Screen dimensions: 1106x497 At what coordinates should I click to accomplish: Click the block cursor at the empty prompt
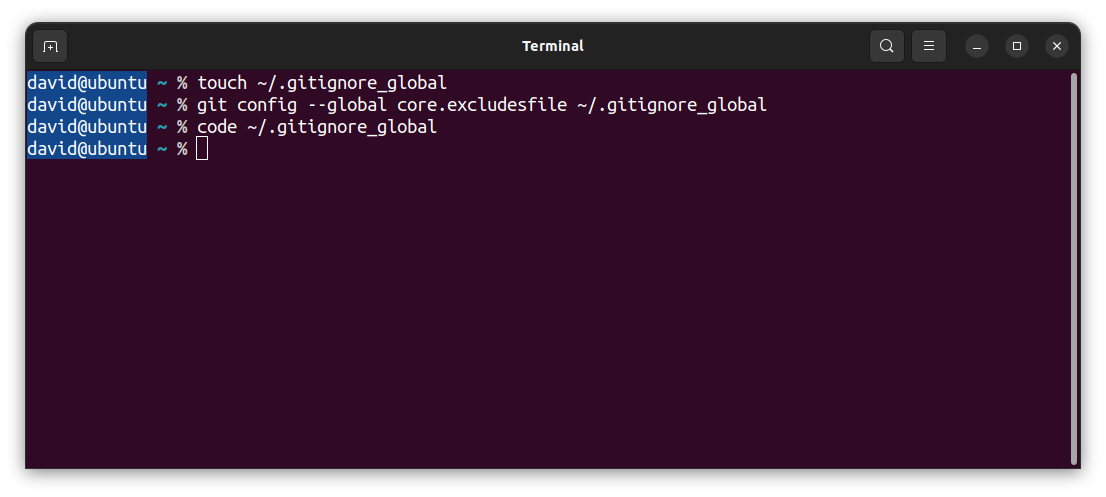tap(202, 149)
